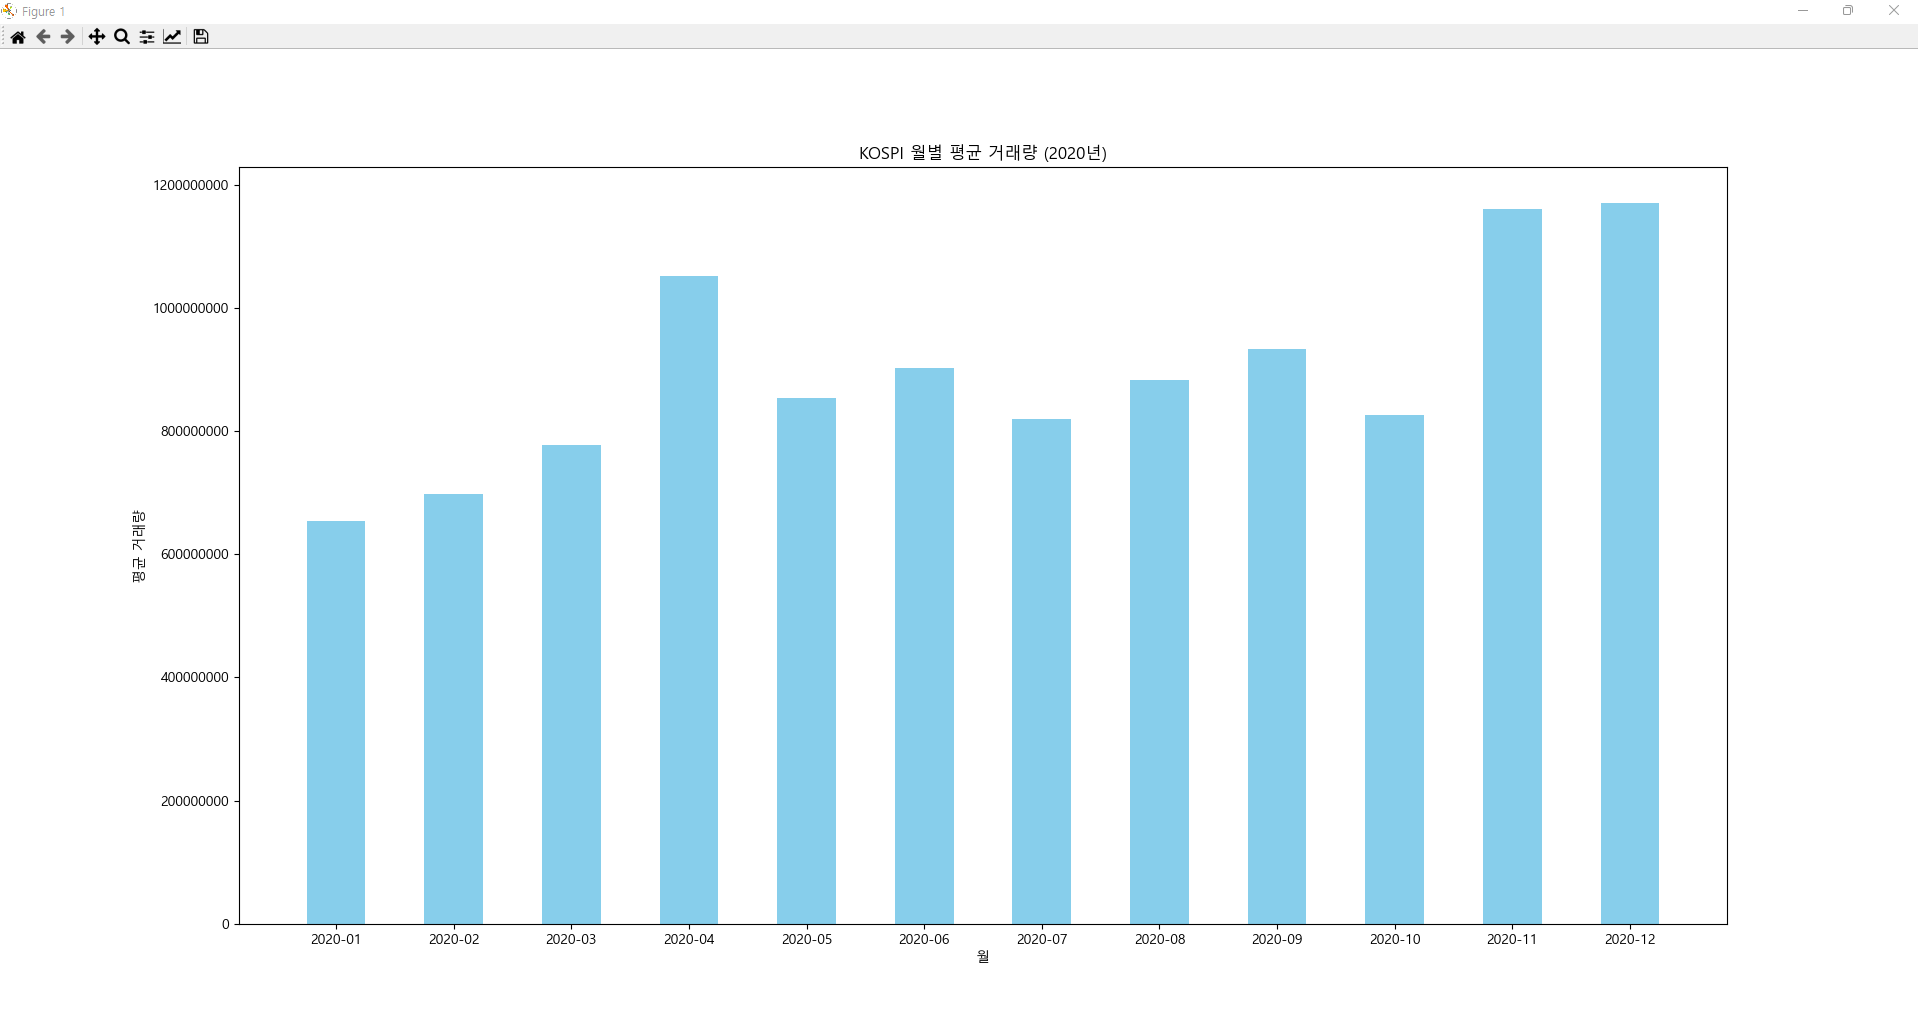
Task: Click the 800000000 y-axis tick label
Action: pos(195,431)
